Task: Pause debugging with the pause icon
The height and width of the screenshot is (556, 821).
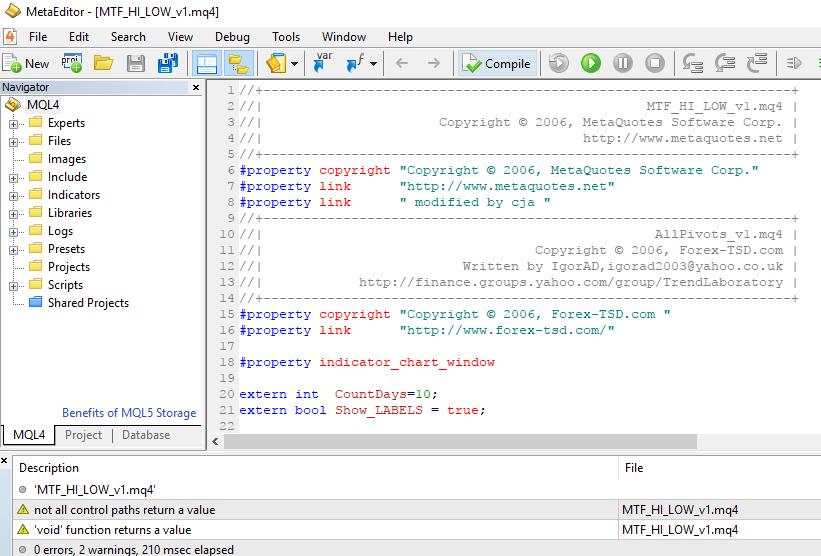Action: coord(623,63)
